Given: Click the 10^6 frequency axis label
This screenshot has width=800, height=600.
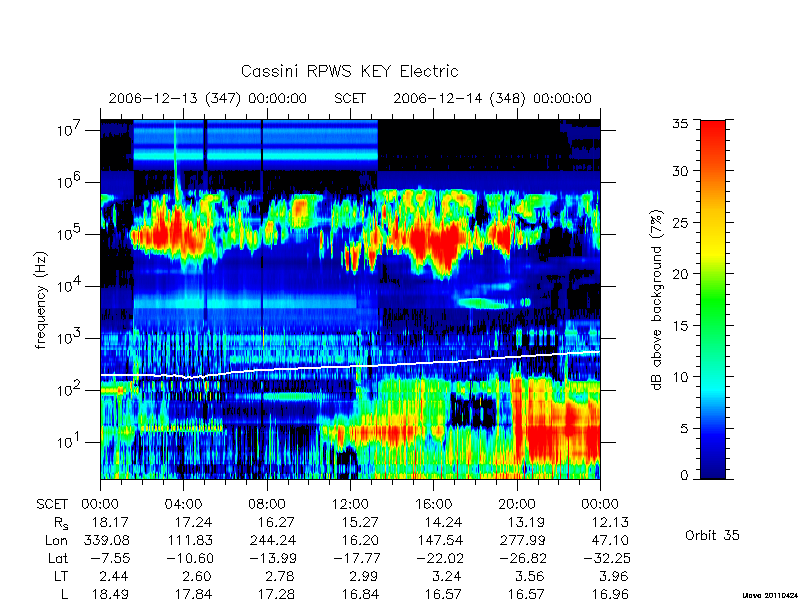Looking at the screenshot, I should pos(70,182).
